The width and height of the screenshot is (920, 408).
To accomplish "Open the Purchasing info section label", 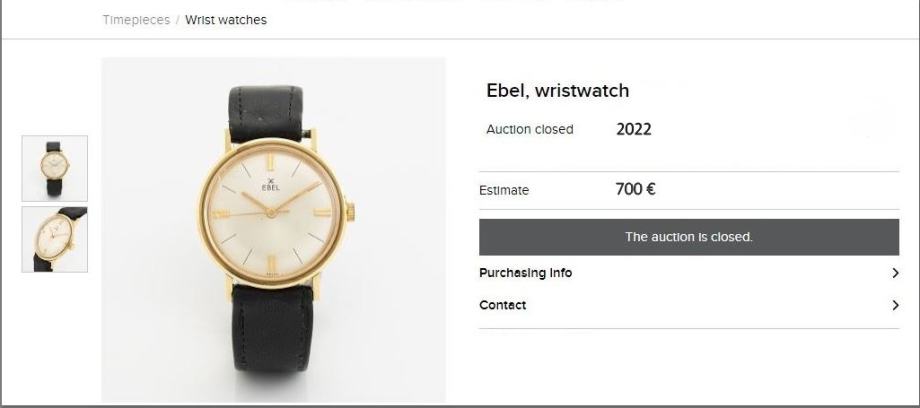I will pyautogui.click(x=525, y=273).
